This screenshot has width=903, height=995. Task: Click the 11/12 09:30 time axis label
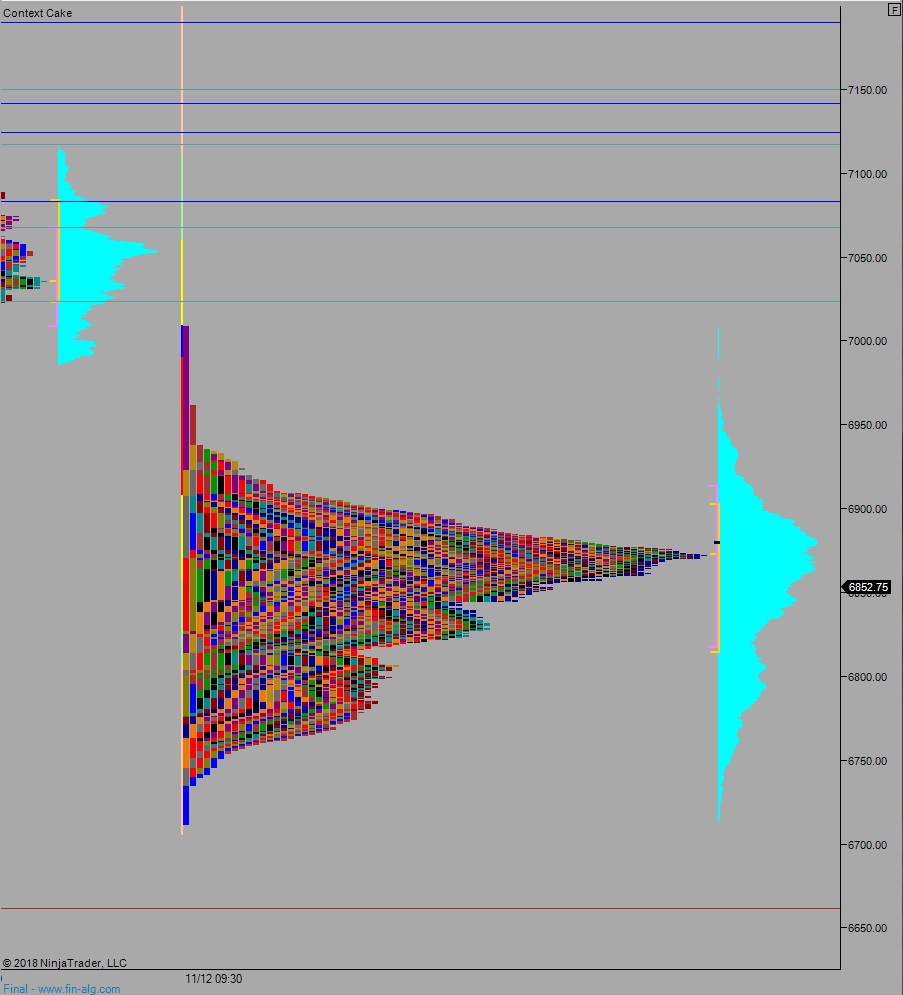[213, 979]
